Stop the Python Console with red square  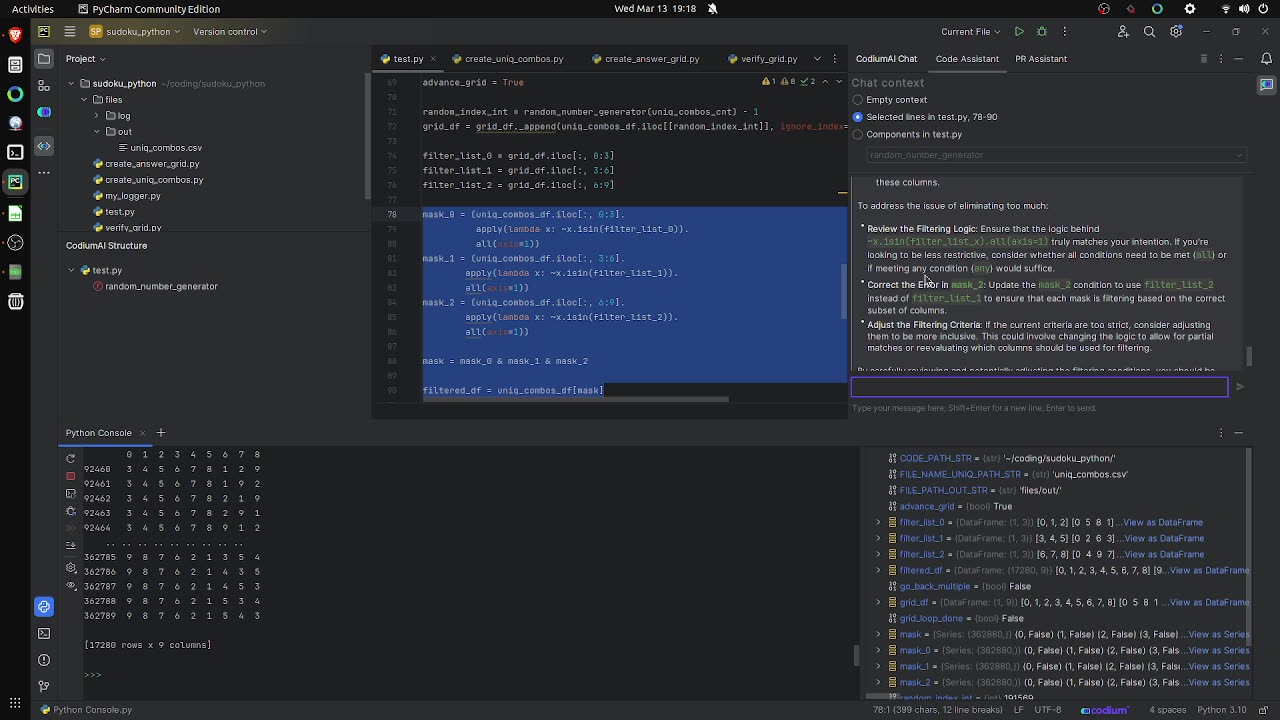(70, 475)
